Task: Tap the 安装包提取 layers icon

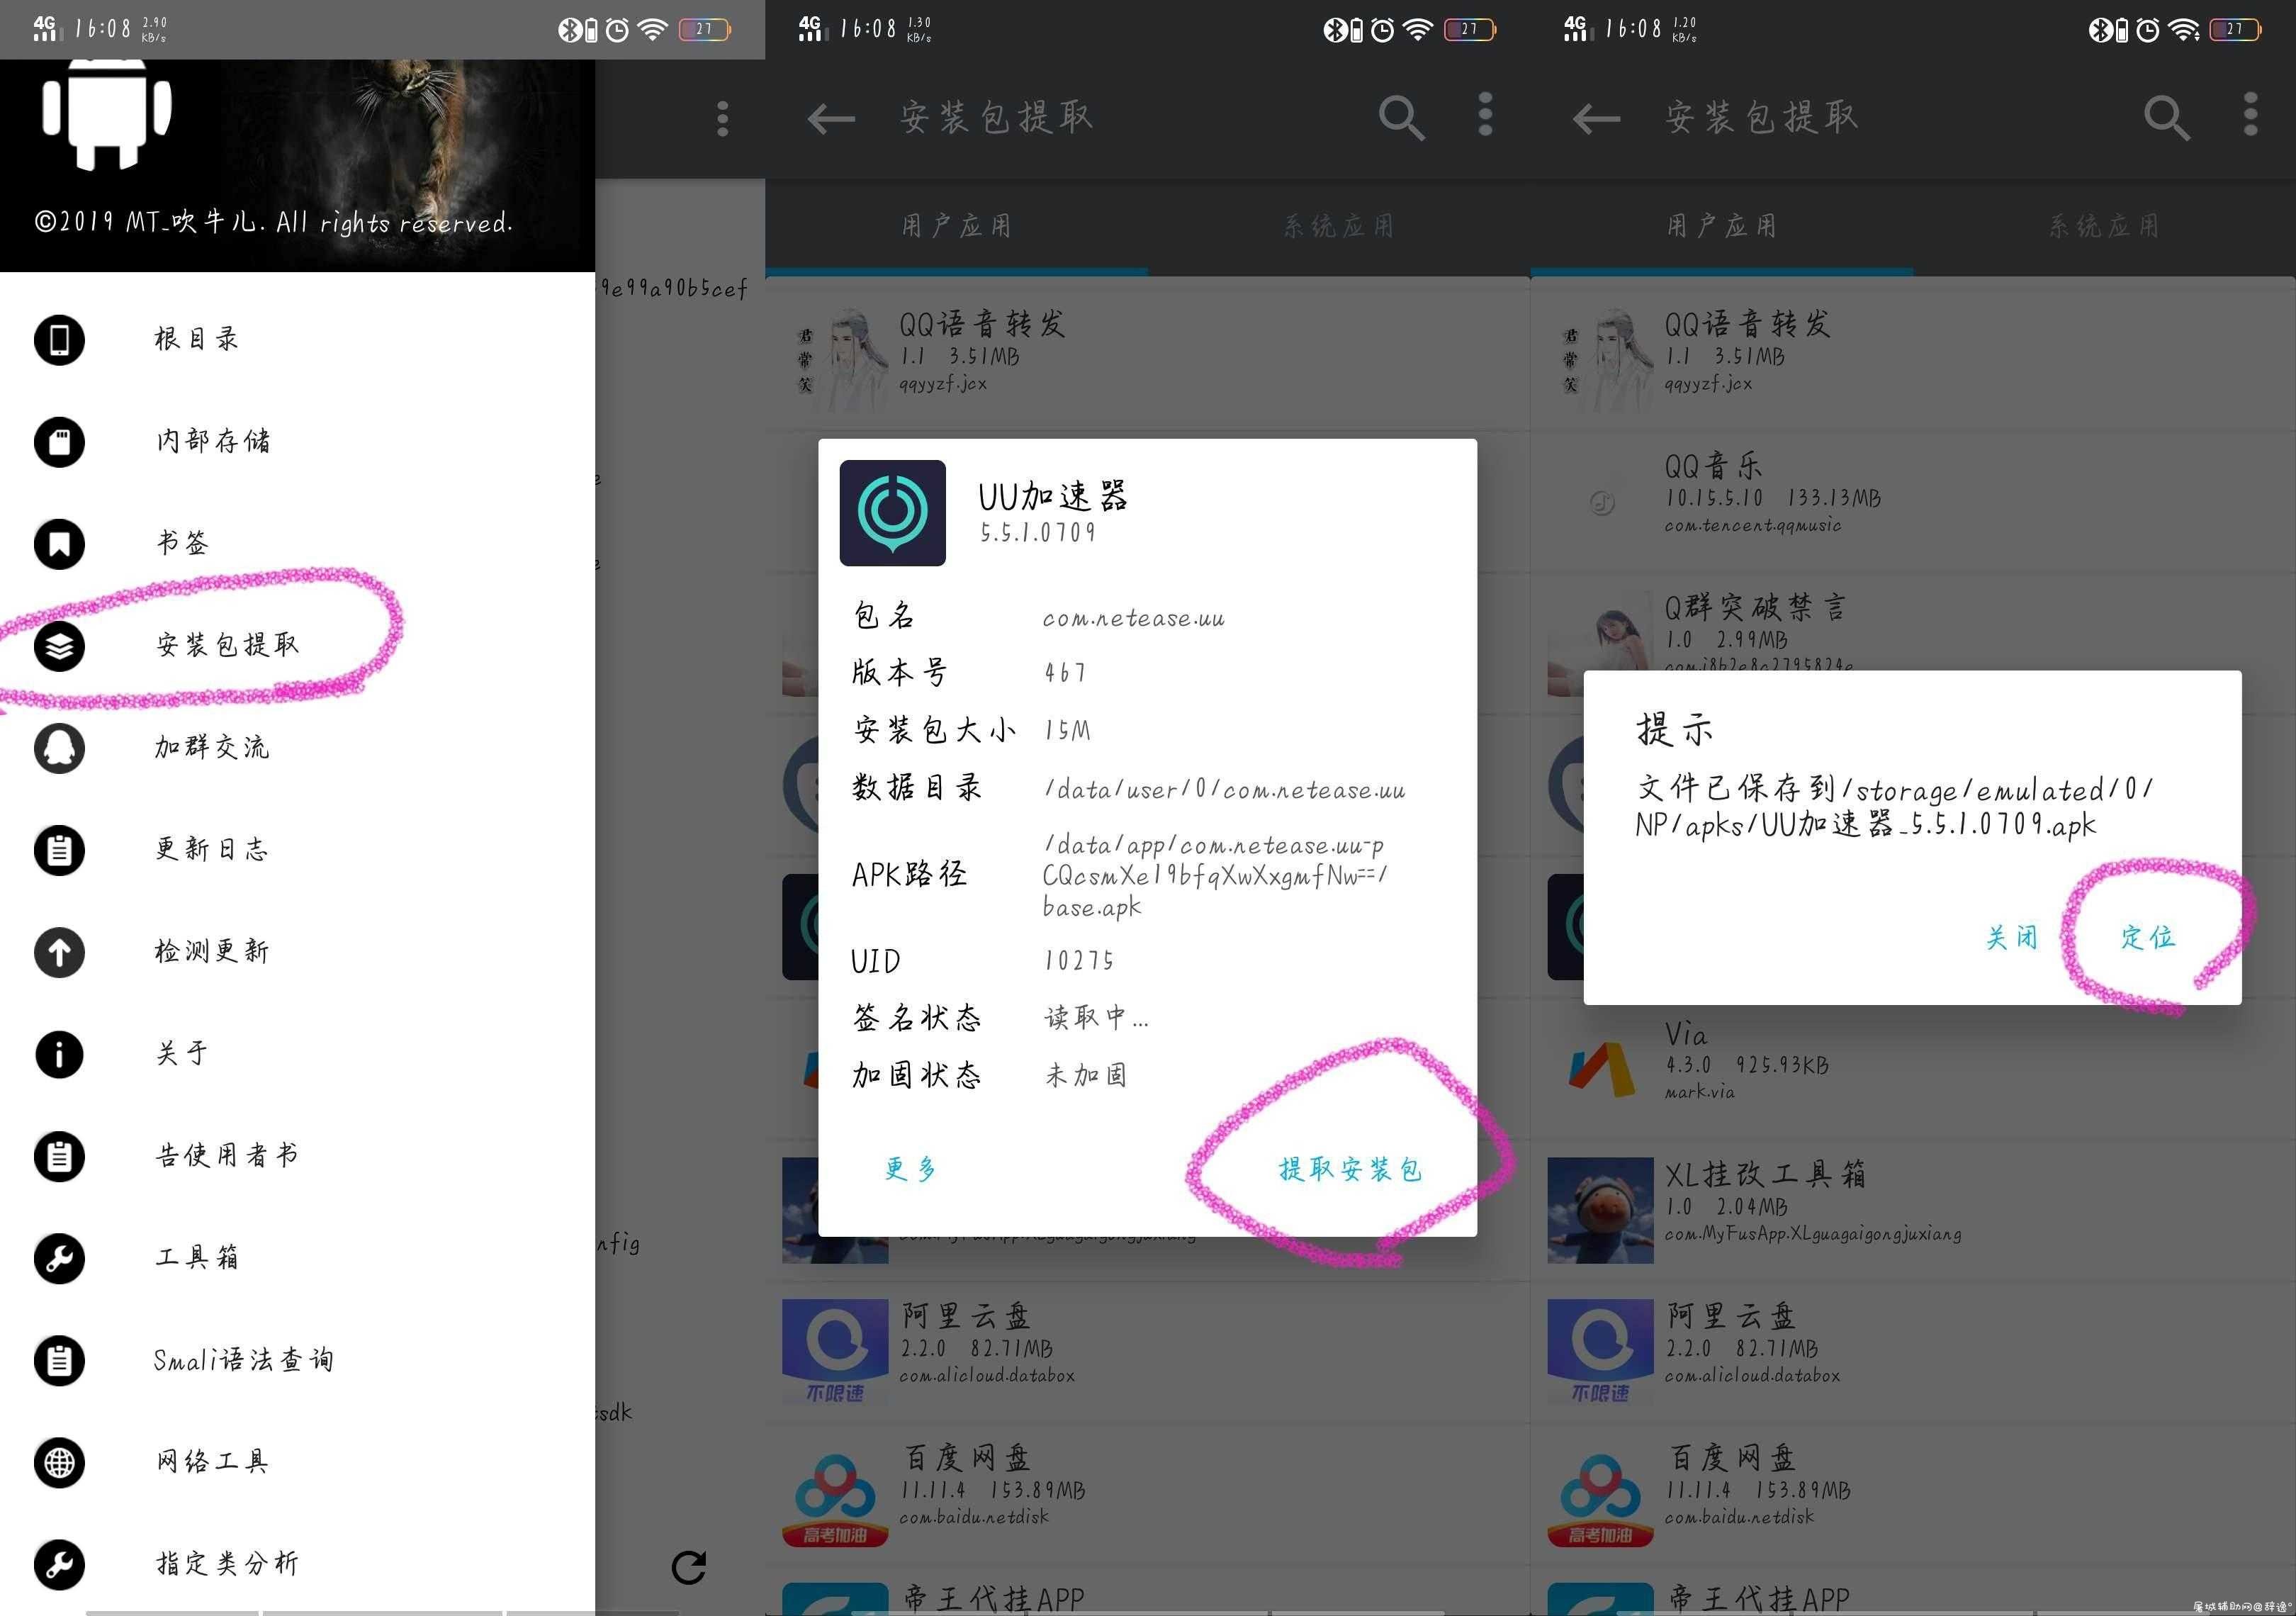Action: pyautogui.click(x=59, y=646)
